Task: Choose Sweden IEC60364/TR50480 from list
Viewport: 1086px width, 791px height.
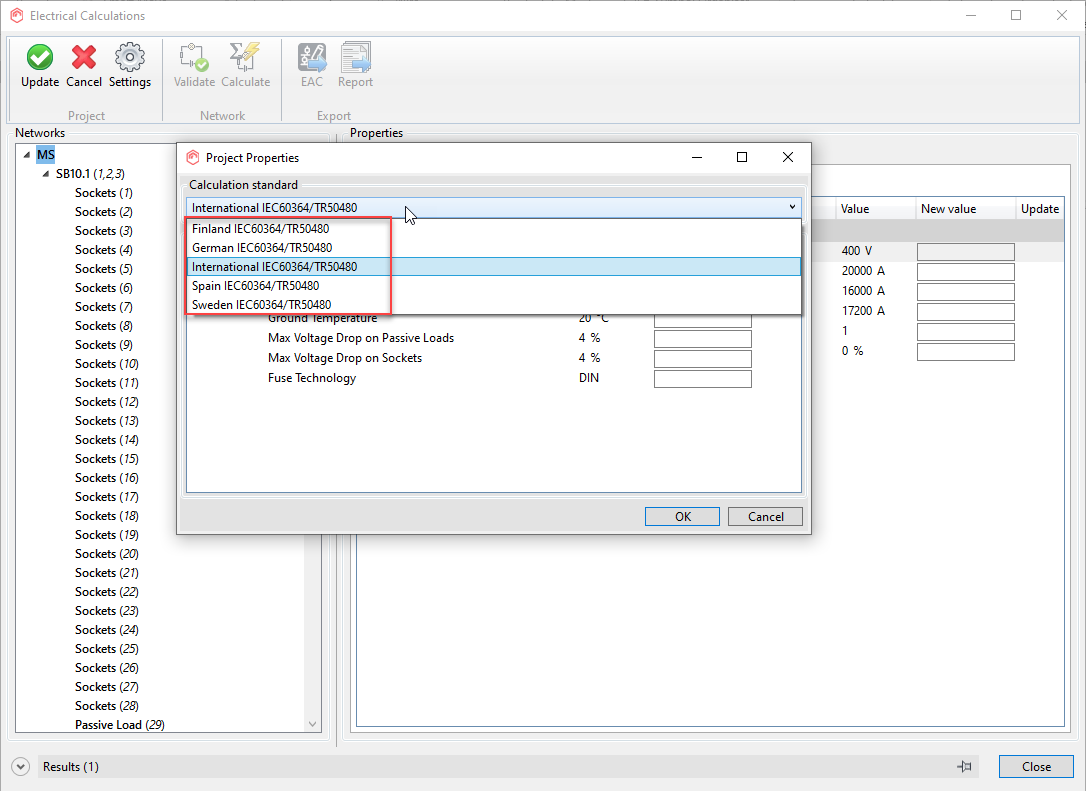Action: (262, 305)
